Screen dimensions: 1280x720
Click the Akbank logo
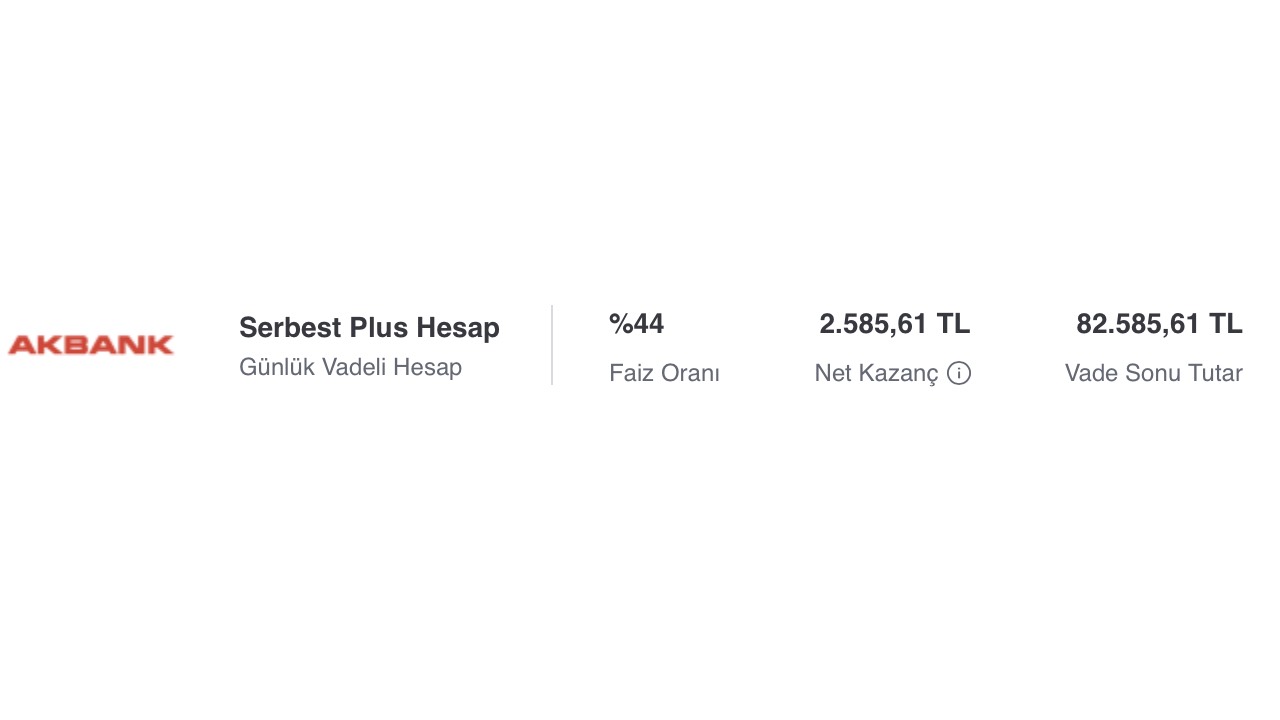pos(91,345)
